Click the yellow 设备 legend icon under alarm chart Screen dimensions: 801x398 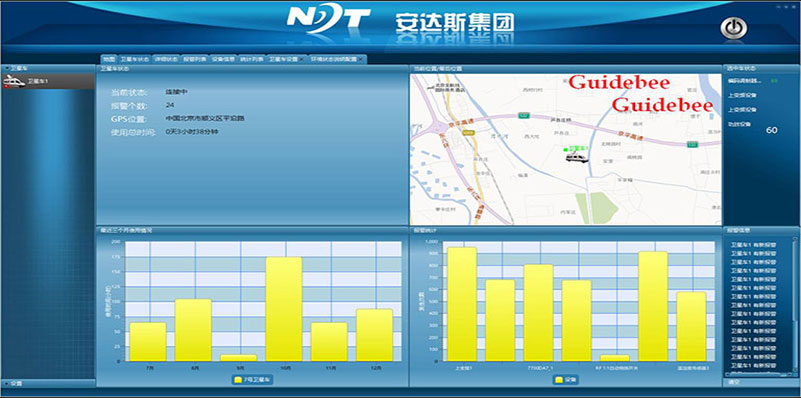point(558,380)
